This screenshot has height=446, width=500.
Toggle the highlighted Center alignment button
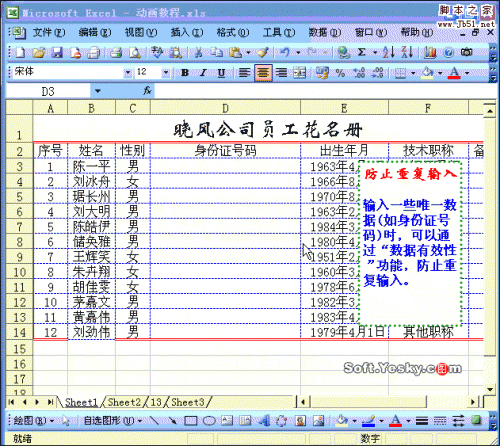pyautogui.click(x=263, y=73)
